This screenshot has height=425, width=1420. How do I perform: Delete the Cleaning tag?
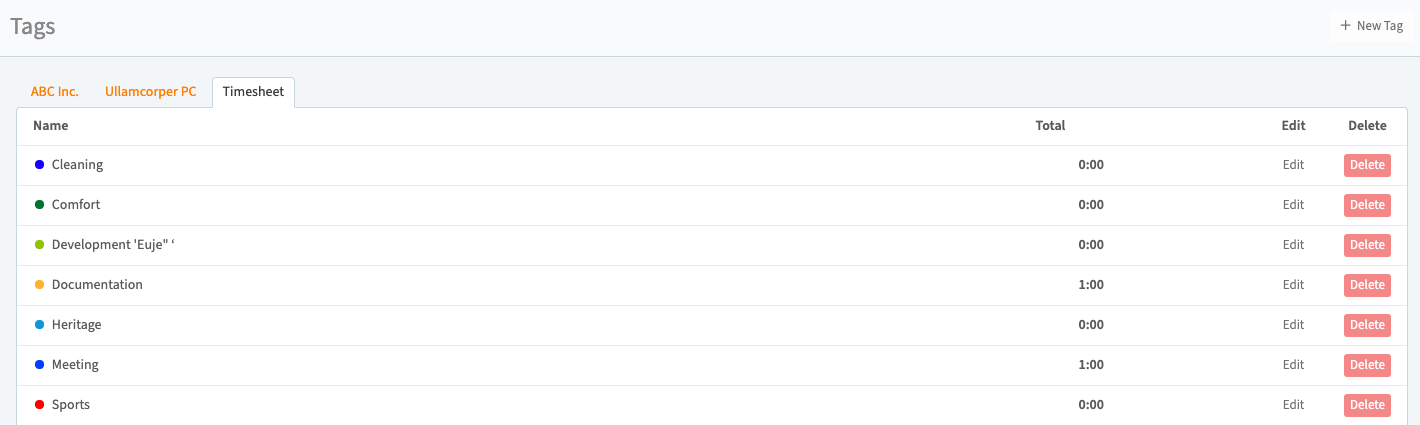coord(1367,165)
